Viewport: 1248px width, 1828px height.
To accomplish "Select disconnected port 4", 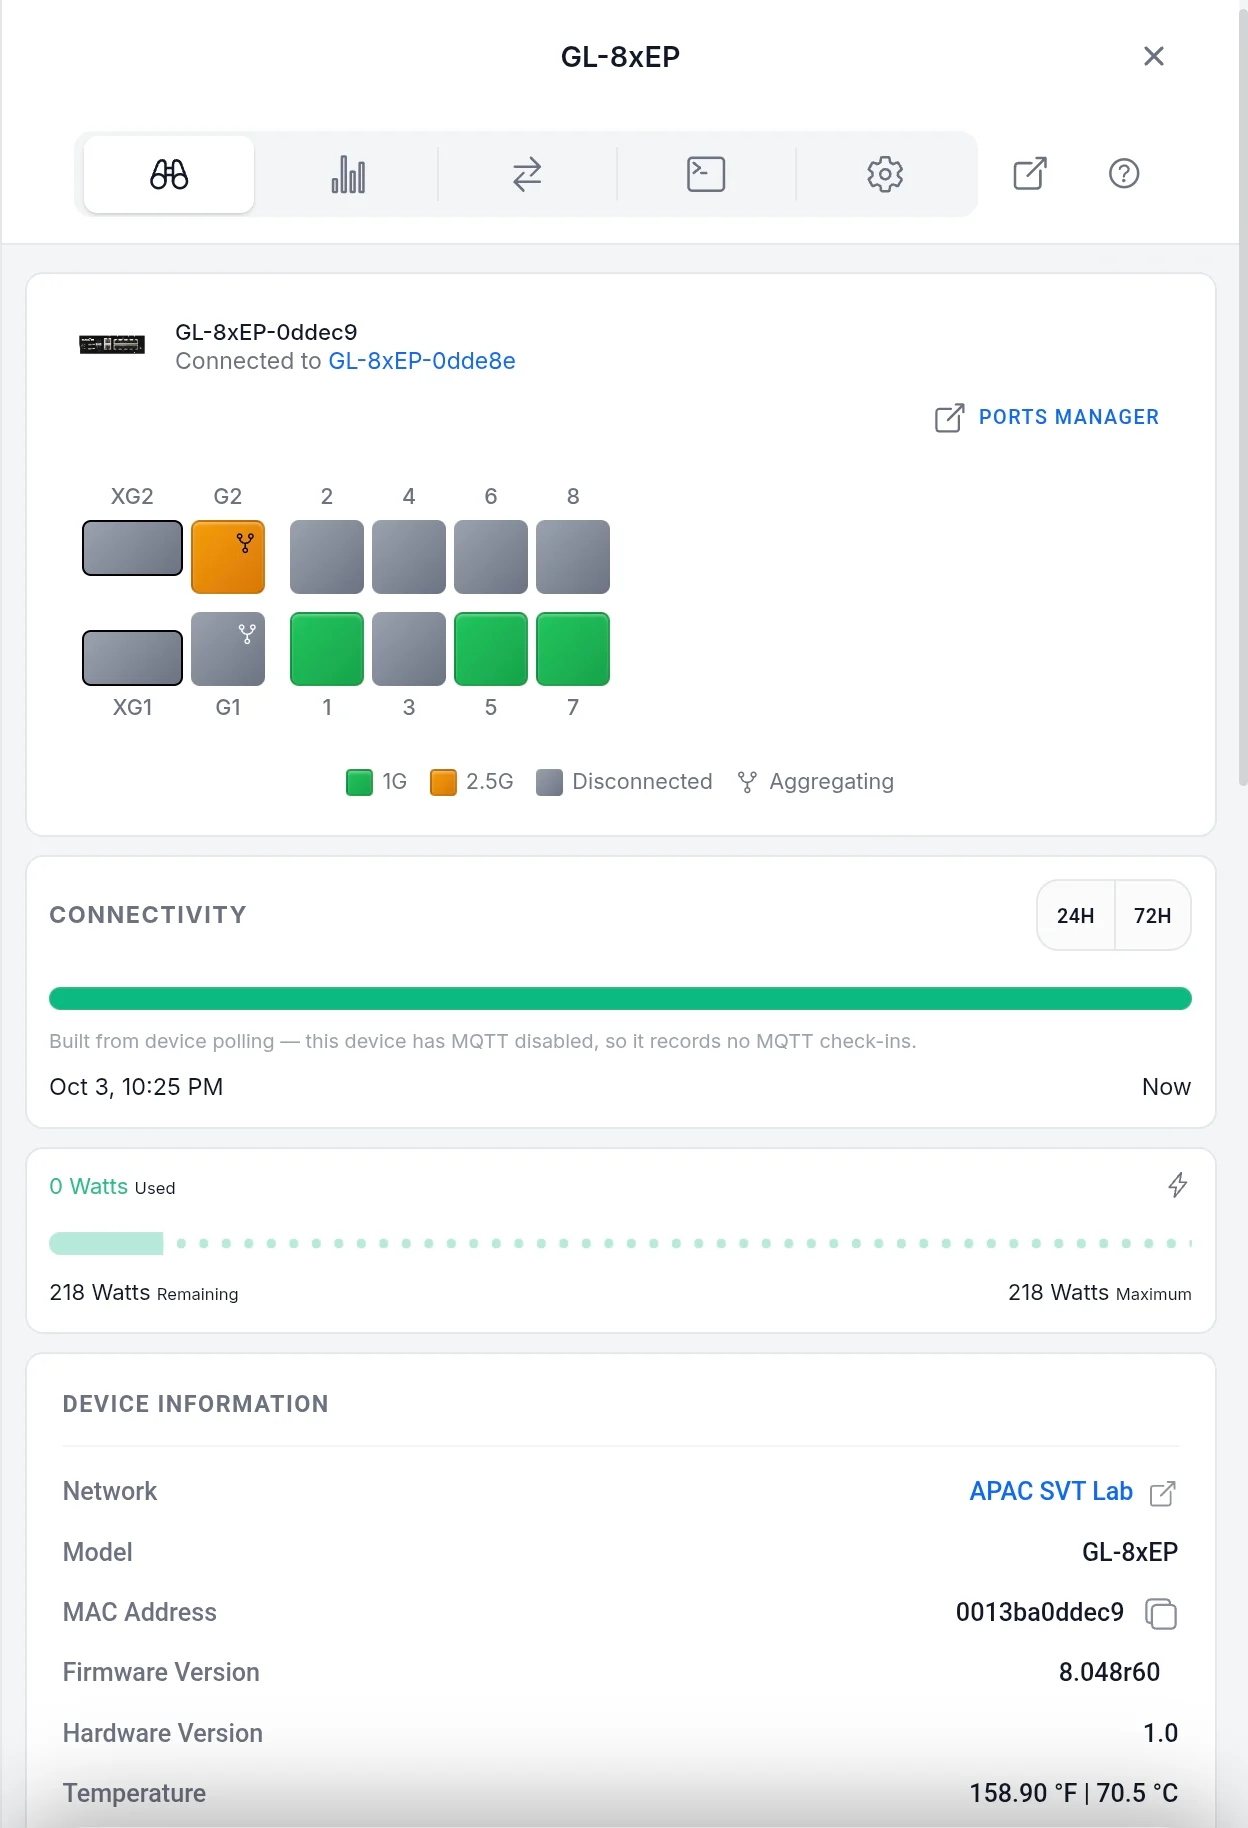I will point(409,557).
